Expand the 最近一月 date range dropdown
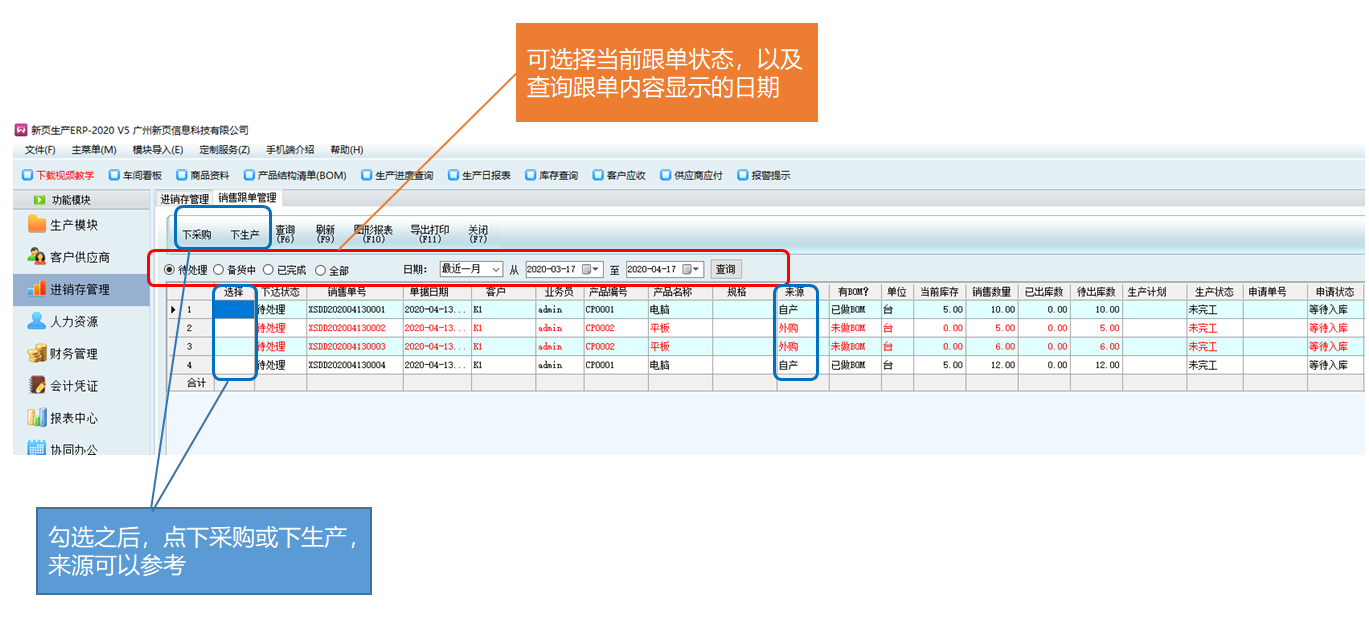Image resolution: width=1369 pixels, height=619 pixels. (x=496, y=270)
